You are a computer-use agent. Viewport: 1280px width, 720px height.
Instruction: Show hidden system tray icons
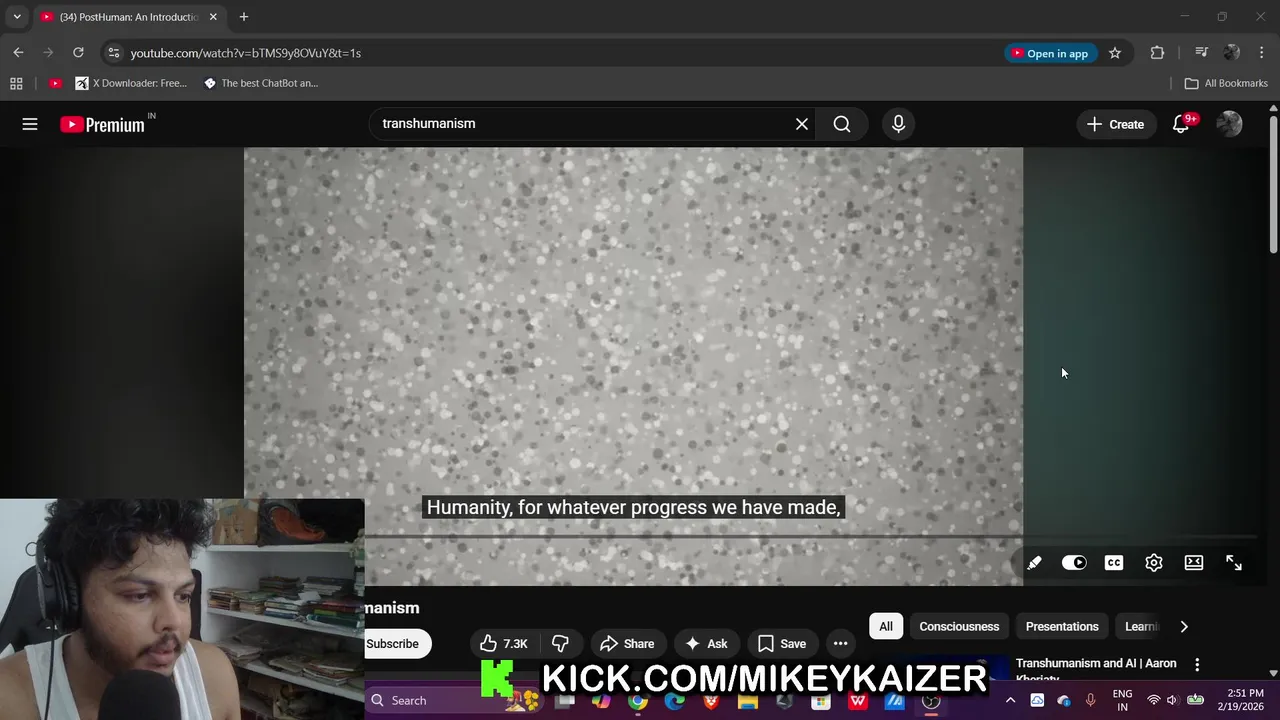(1010, 700)
